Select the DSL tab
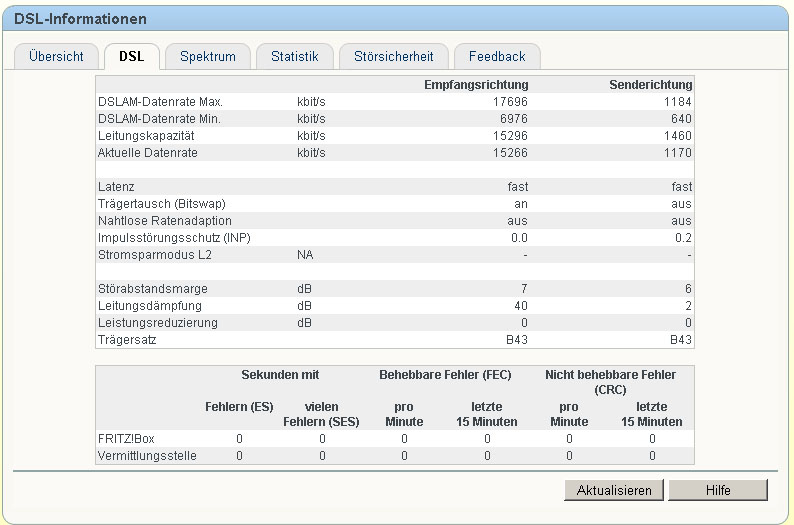The width and height of the screenshot is (794, 525). click(132, 56)
